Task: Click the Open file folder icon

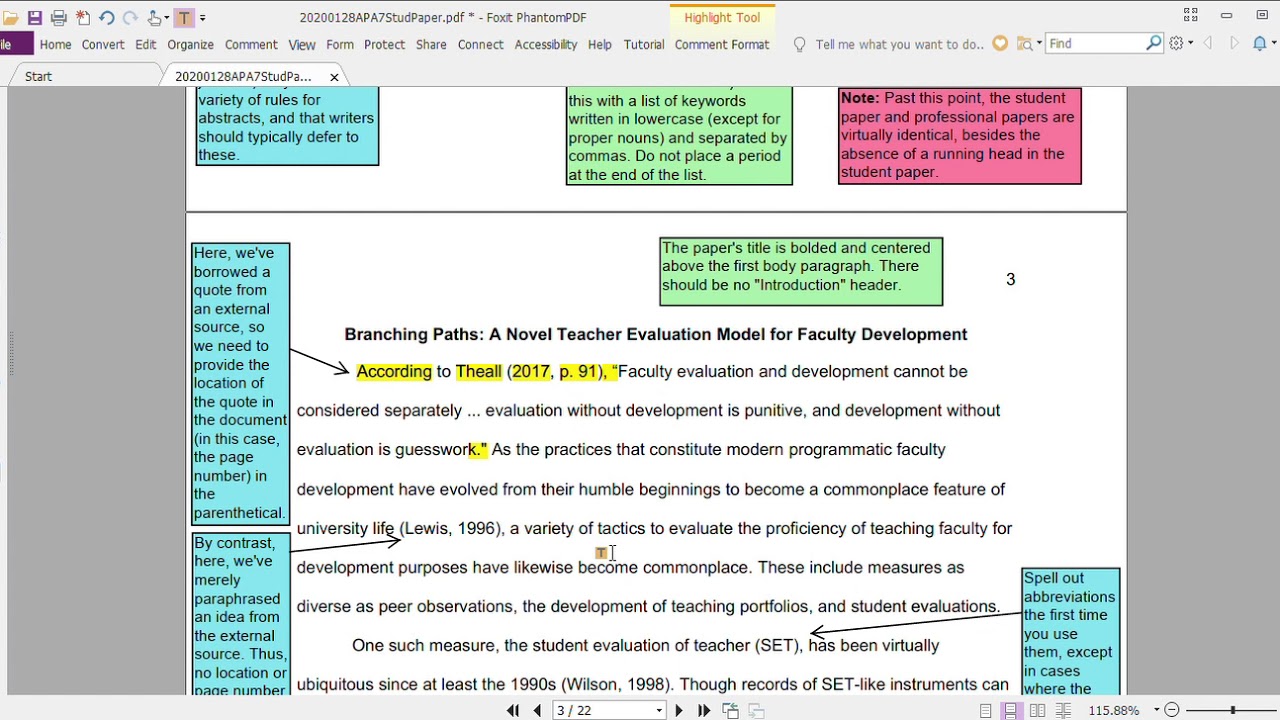Action: [x=11, y=18]
